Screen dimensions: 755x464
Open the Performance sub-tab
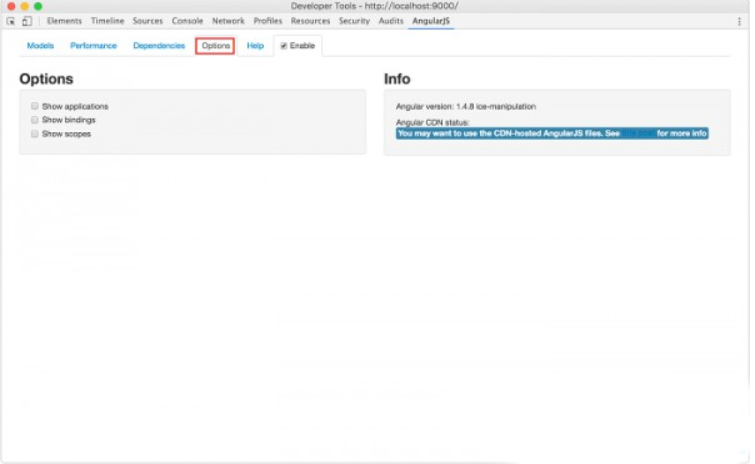tap(93, 46)
